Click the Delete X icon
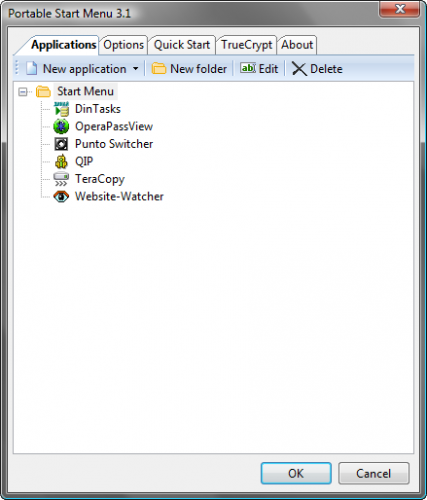Image resolution: width=427 pixels, height=500 pixels. pyautogui.click(x=299, y=69)
